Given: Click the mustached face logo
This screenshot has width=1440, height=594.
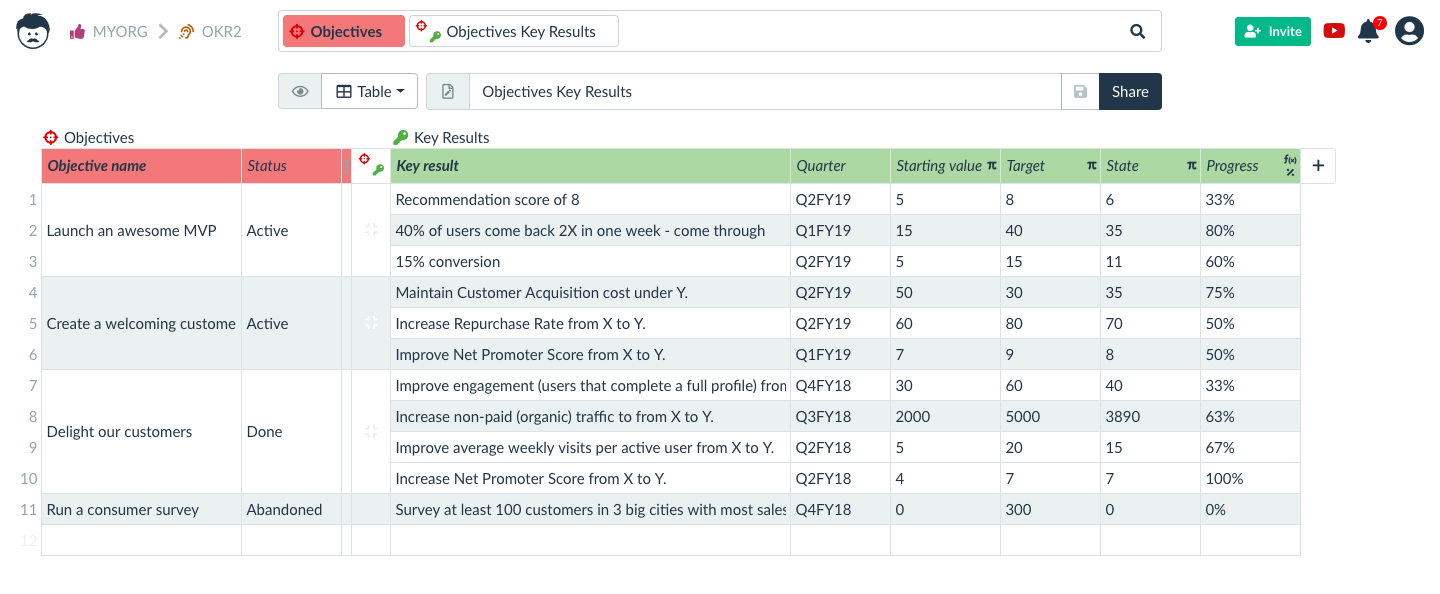Looking at the screenshot, I should point(33,31).
